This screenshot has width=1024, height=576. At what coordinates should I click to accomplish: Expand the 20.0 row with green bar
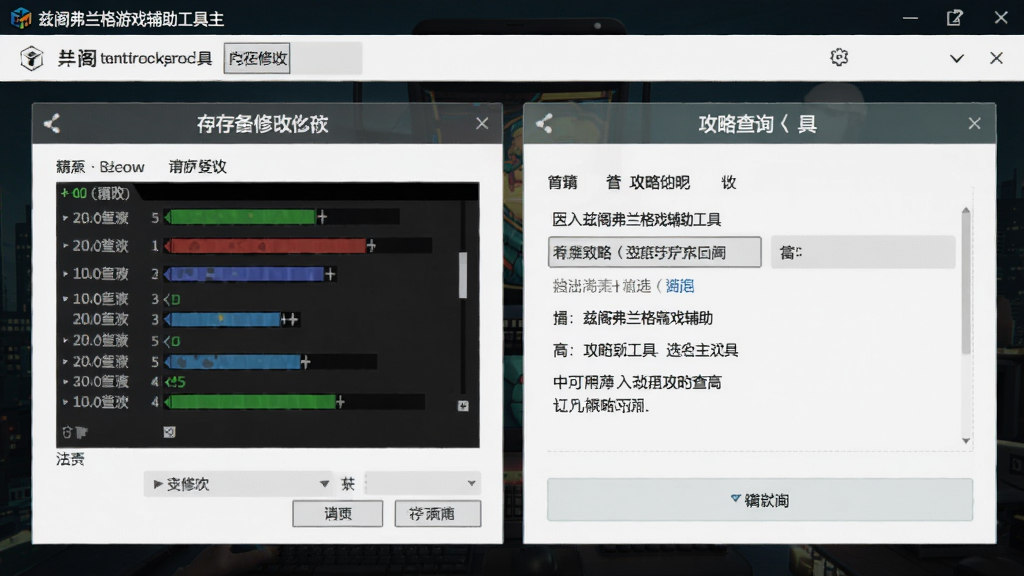click(65, 217)
